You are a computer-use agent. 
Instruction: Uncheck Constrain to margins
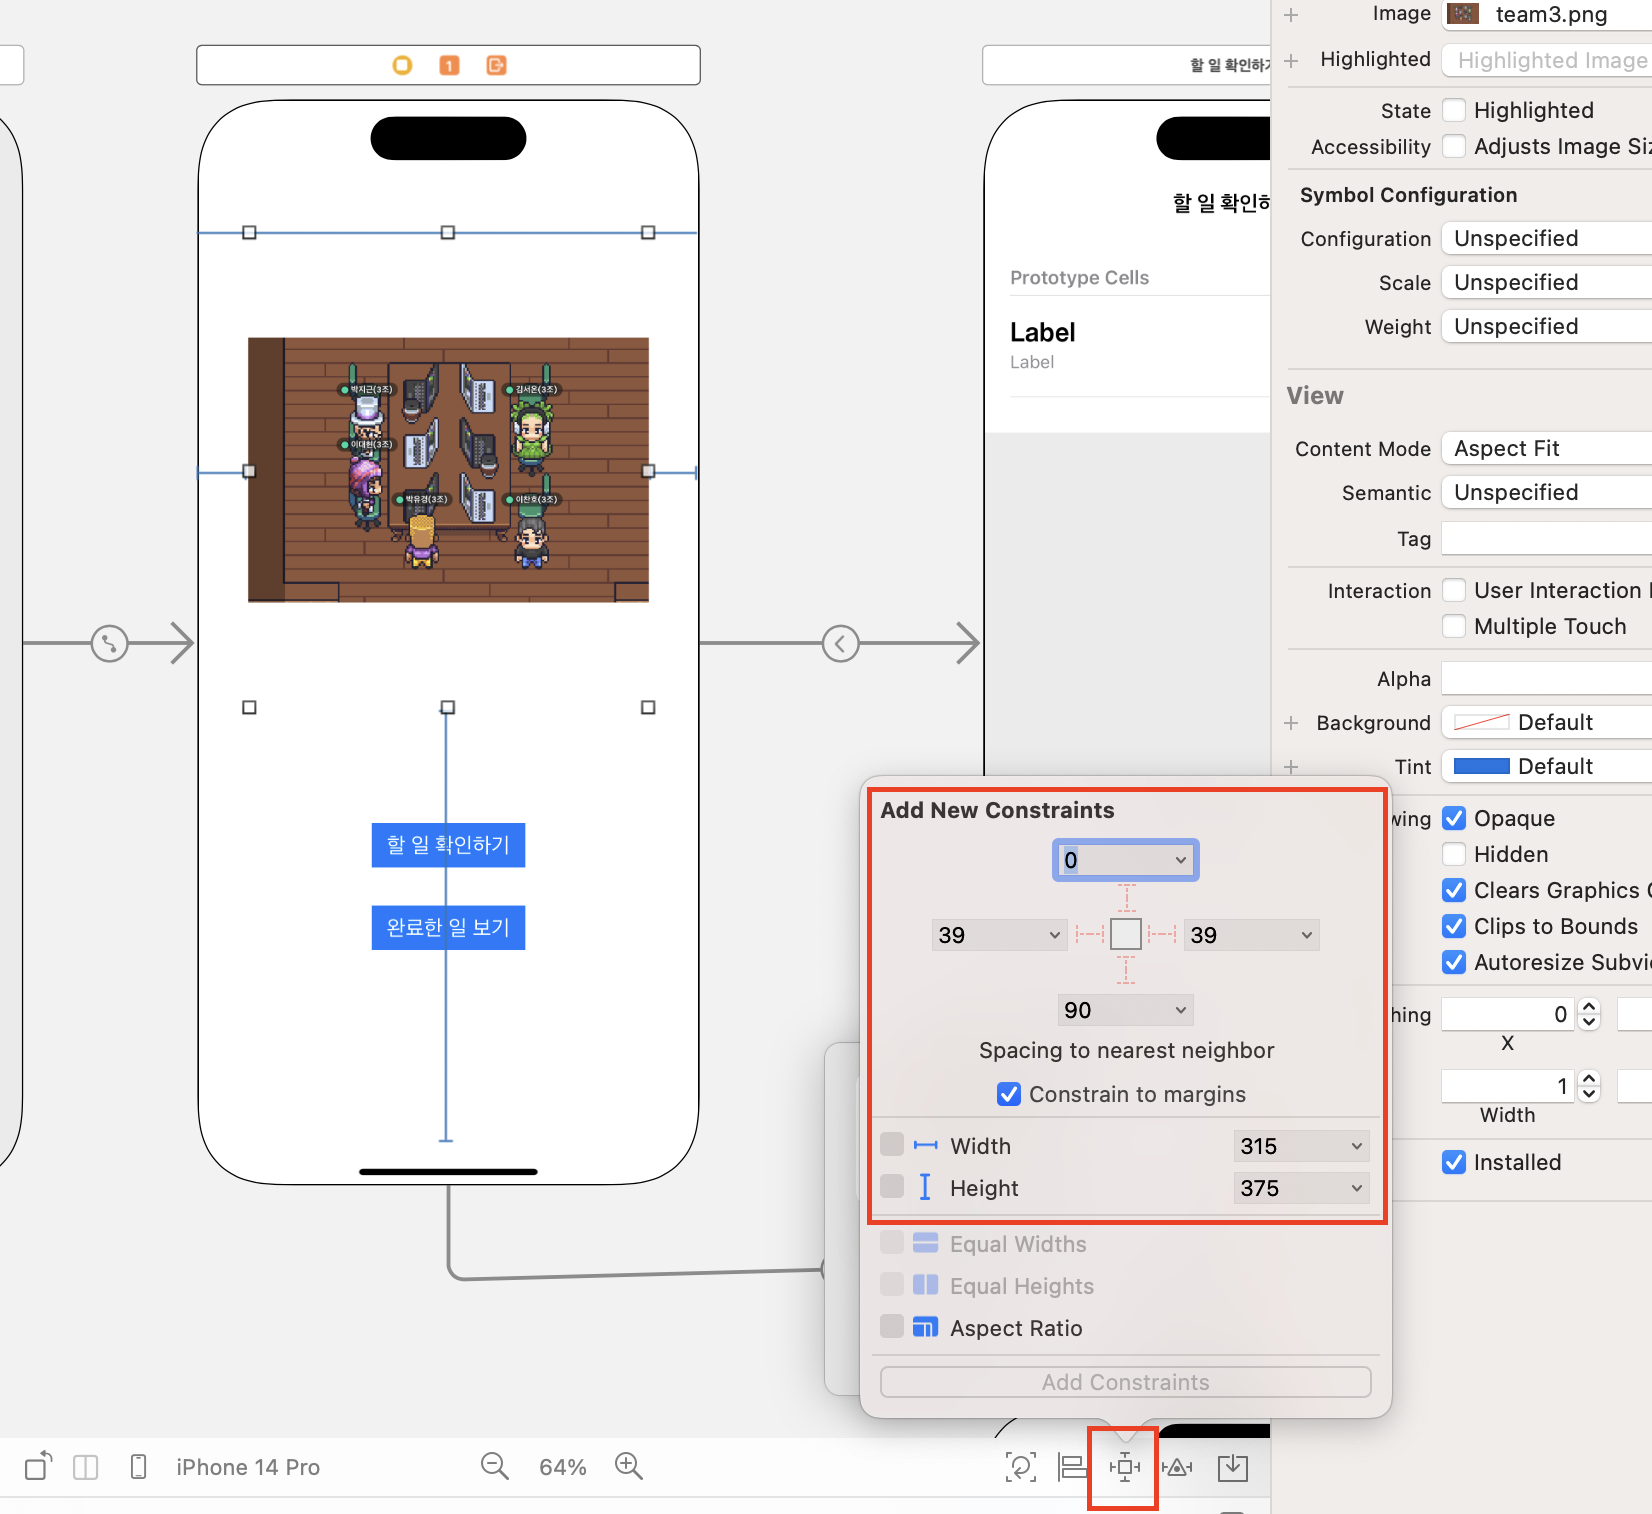pos(1009,1094)
